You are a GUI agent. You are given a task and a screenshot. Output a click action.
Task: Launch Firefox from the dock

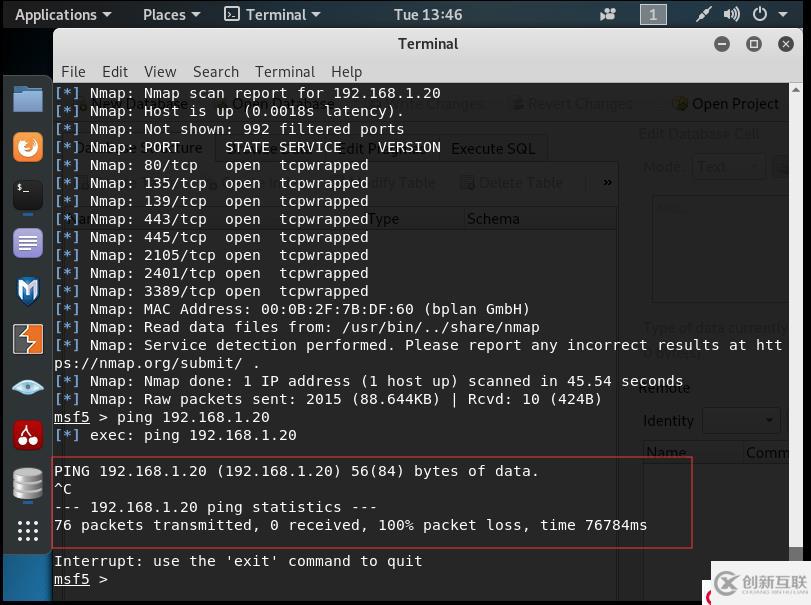(x=27, y=147)
